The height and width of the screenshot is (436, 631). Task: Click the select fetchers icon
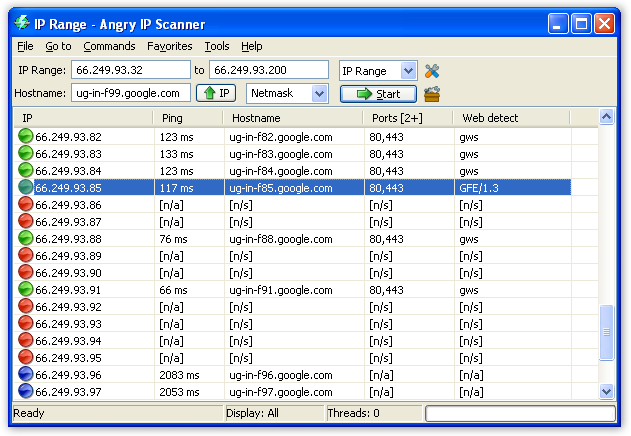coord(432,94)
